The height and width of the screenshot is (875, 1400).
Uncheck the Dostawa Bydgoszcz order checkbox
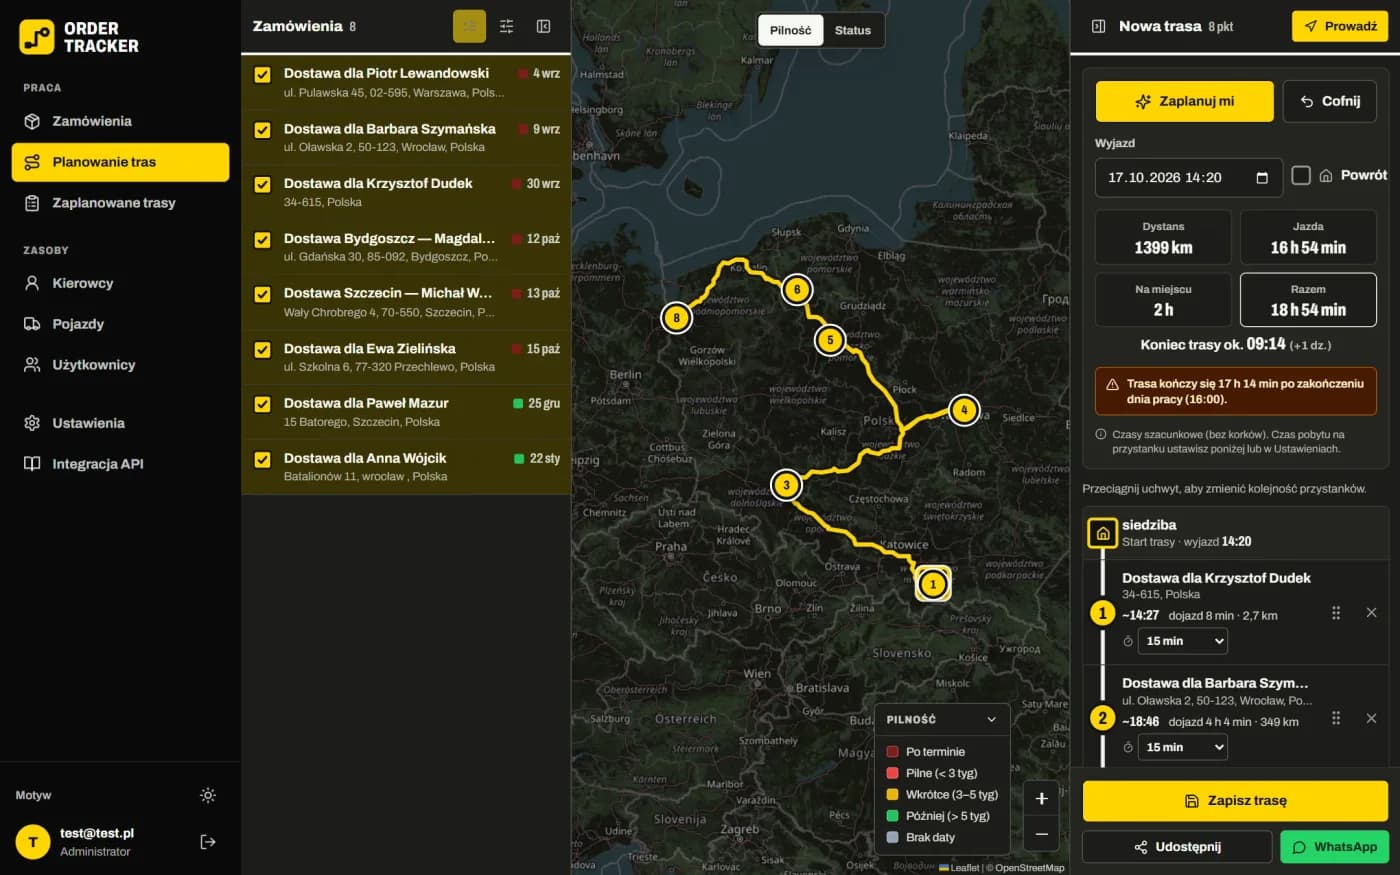coord(262,240)
